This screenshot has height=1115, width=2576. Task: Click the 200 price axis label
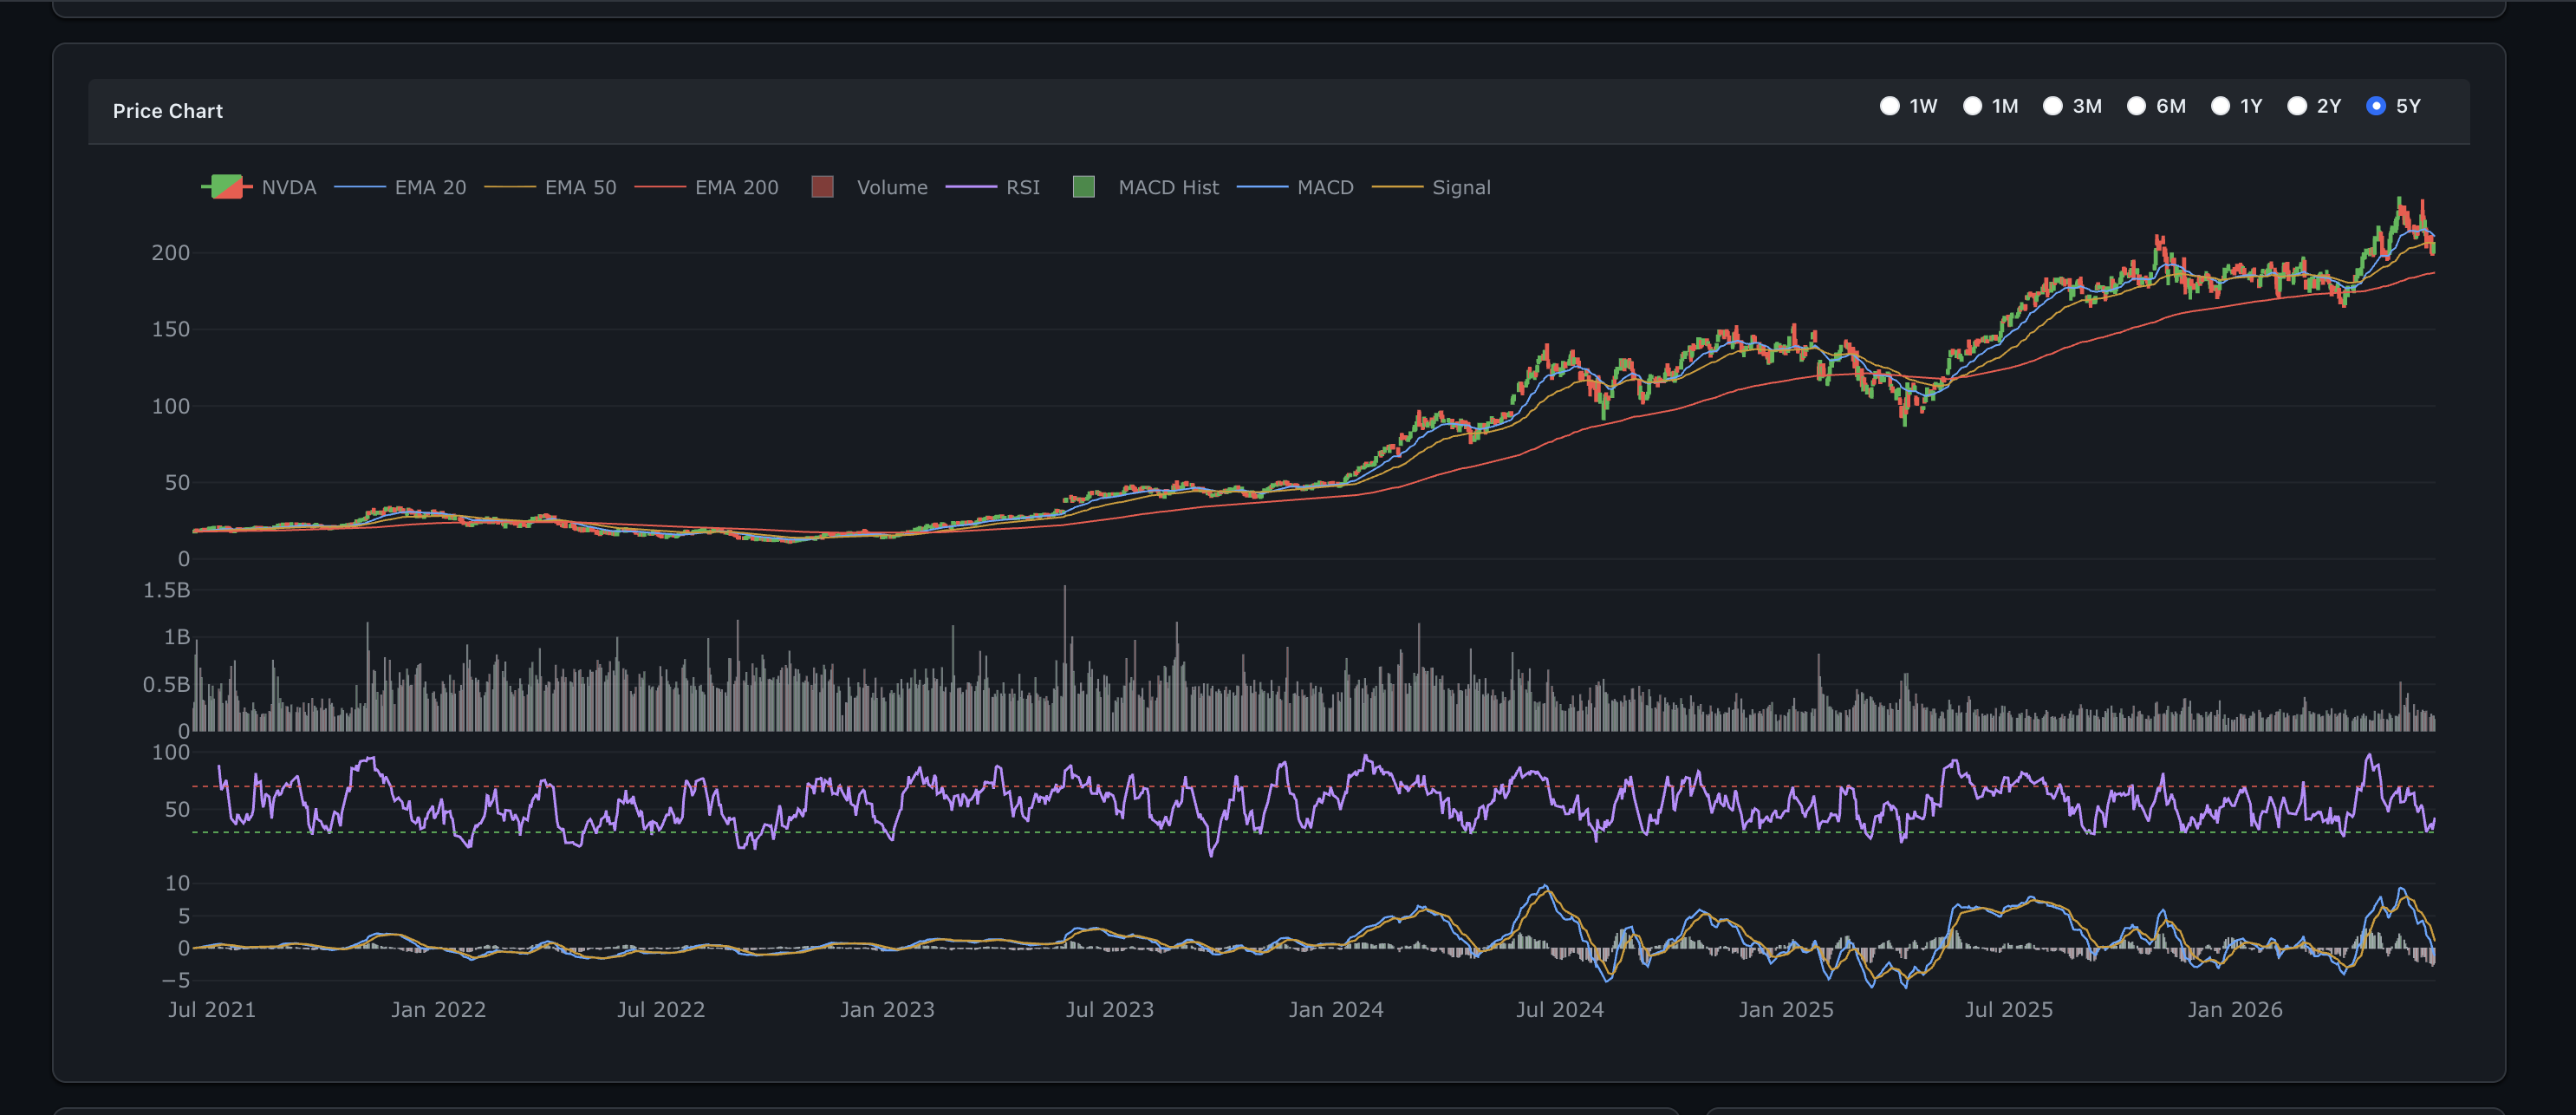[170, 253]
